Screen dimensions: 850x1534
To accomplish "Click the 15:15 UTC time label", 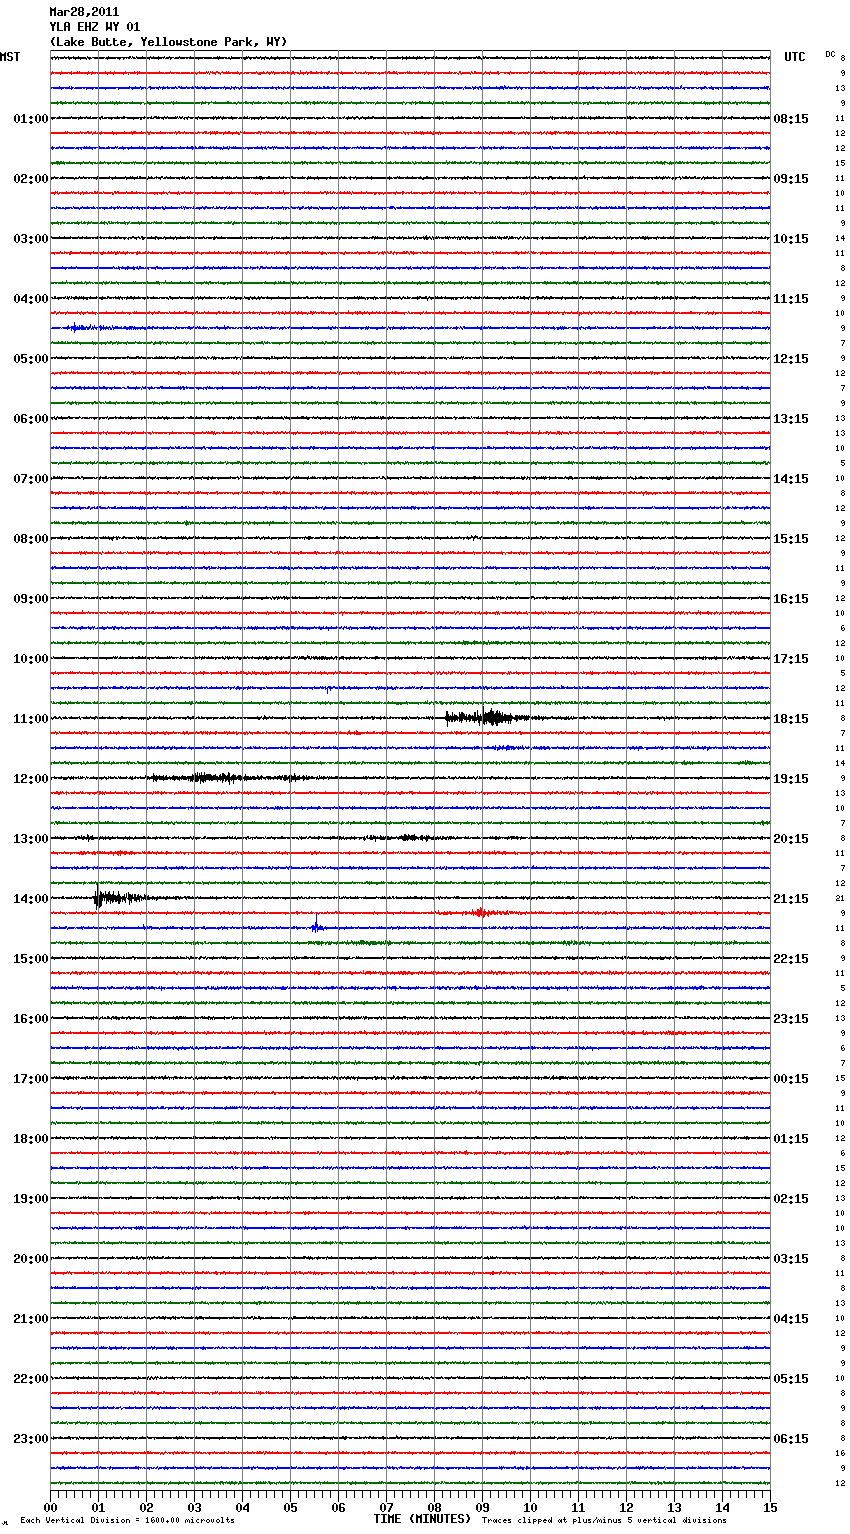I will (x=791, y=539).
